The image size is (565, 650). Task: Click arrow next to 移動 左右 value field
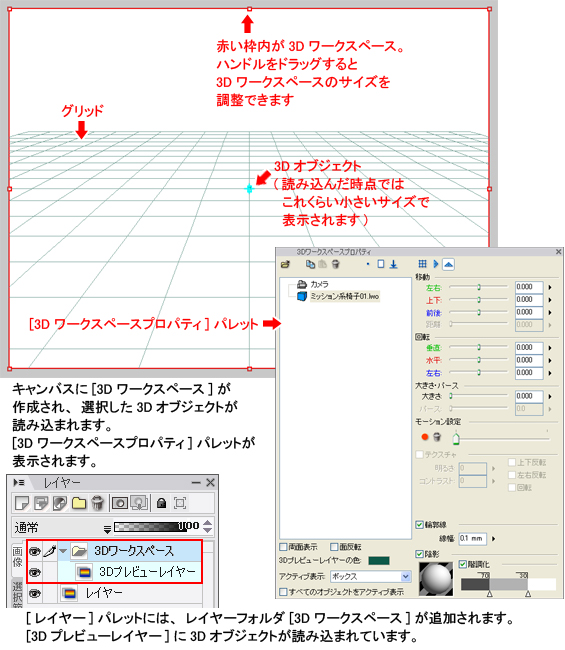pyautogui.click(x=550, y=287)
